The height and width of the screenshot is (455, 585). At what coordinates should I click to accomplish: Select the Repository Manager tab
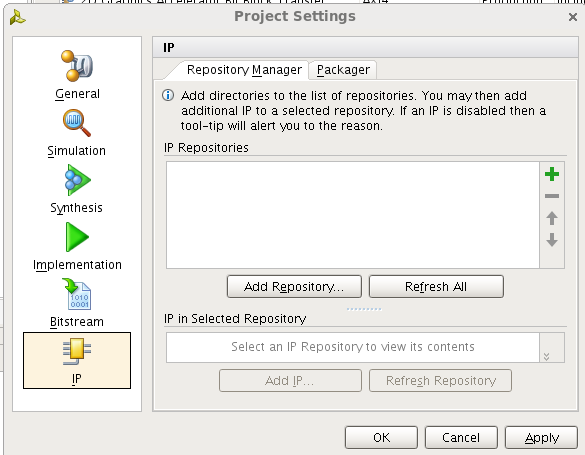[x=244, y=70]
